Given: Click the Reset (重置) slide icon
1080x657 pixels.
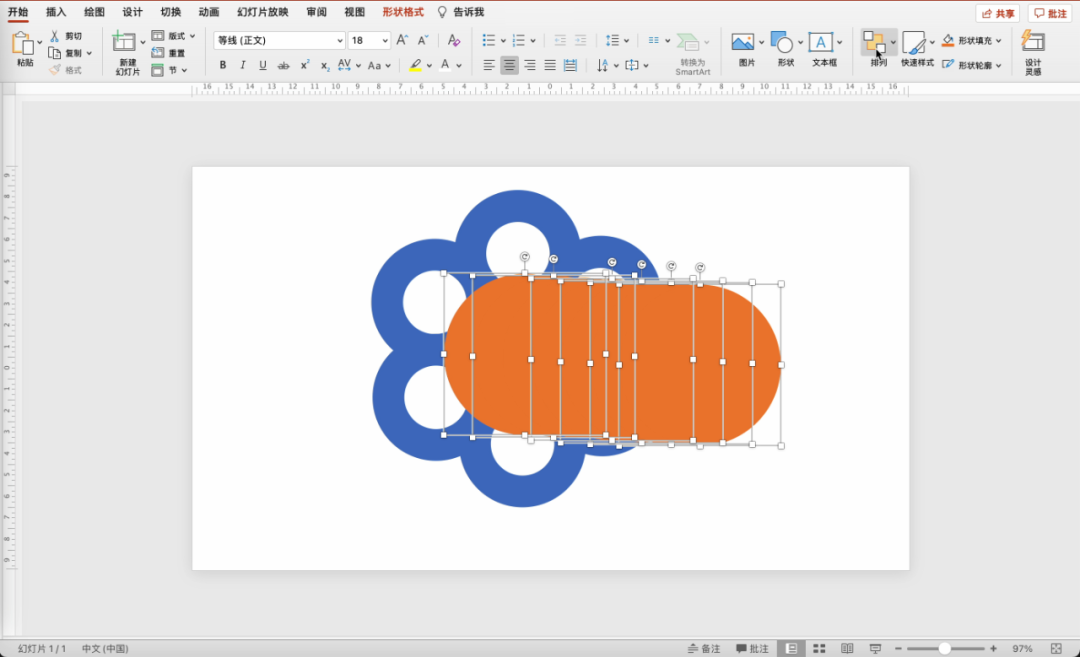Looking at the screenshot, I should tap(158, 53).
